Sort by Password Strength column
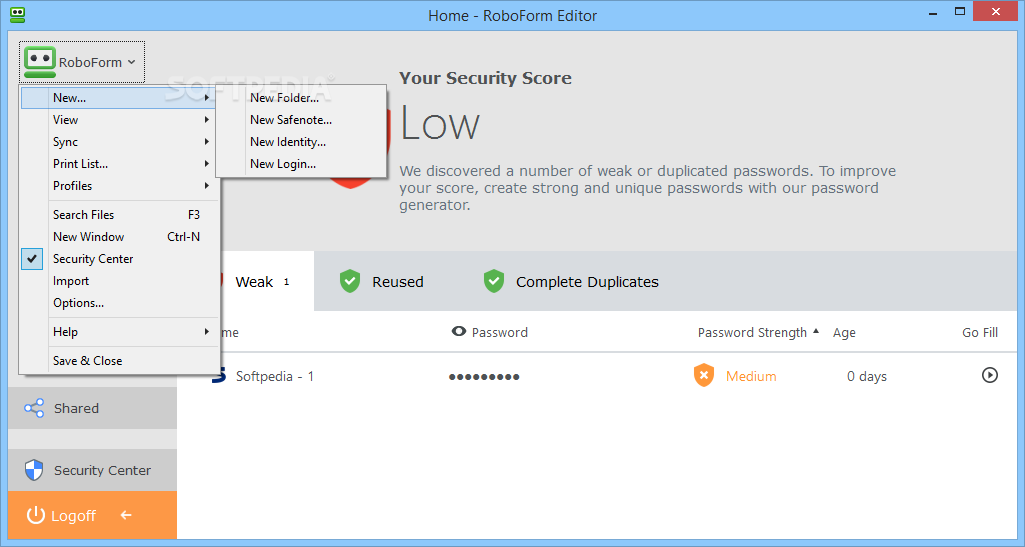 coord(752,333)
